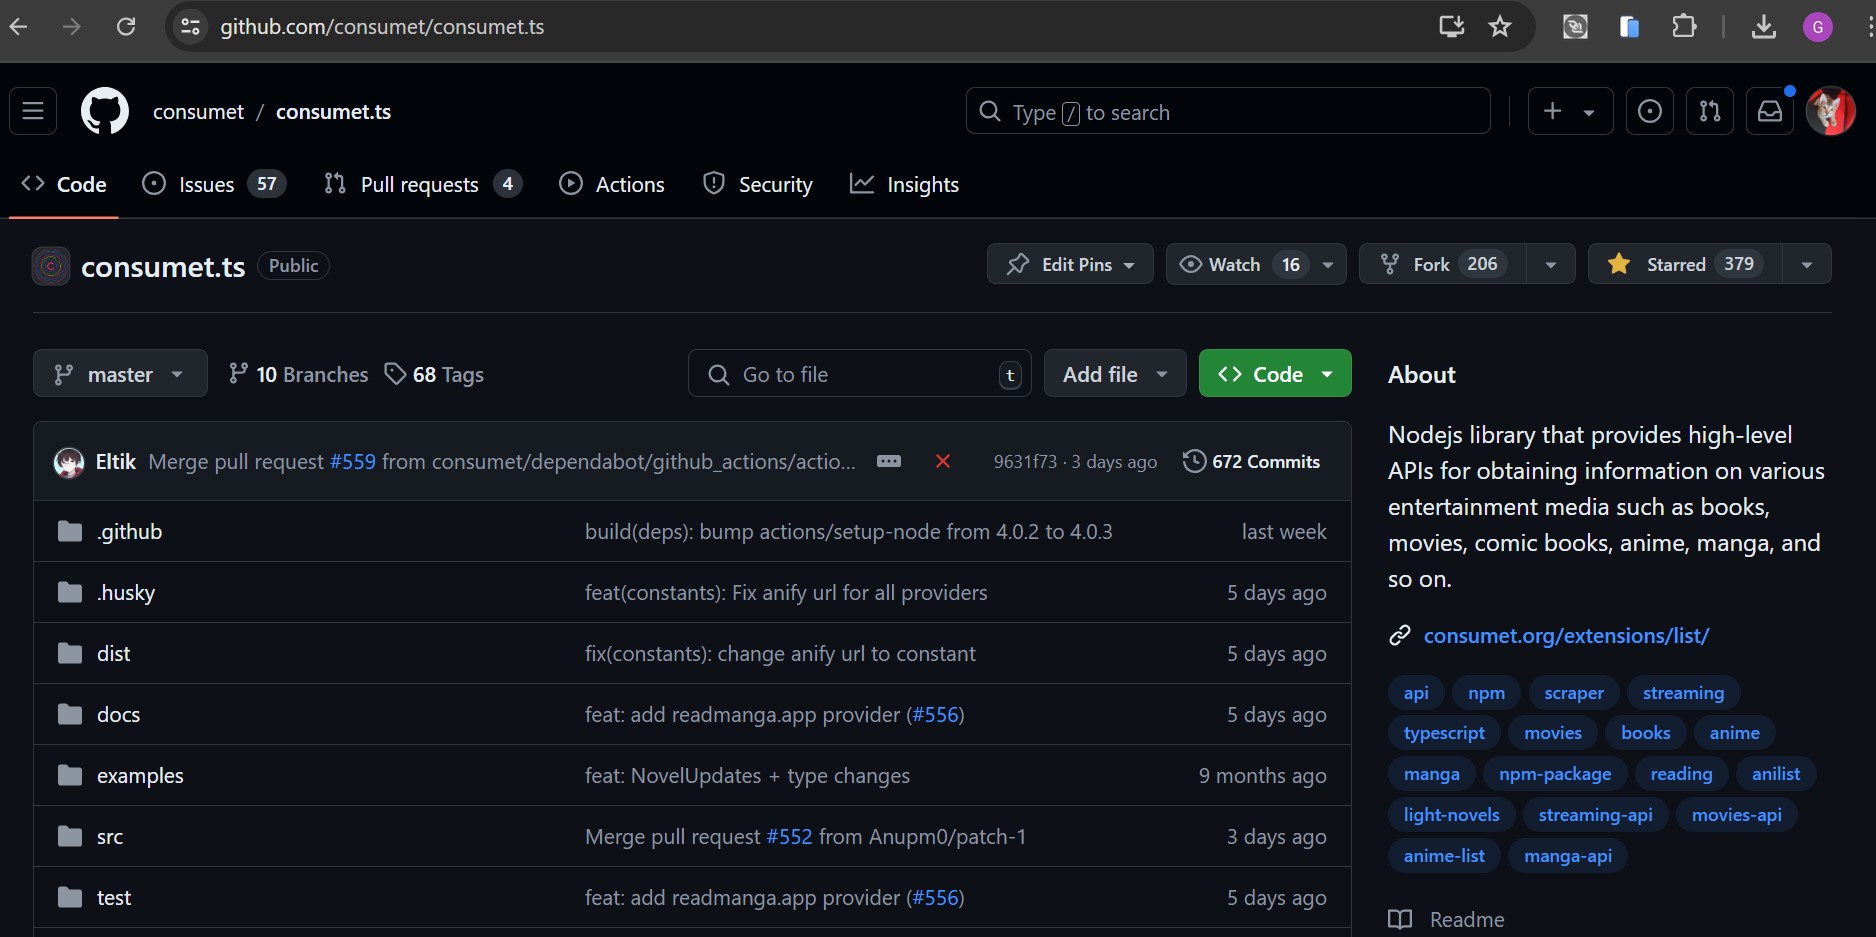
Task: Open pull request #559 link
Action: 353,461
